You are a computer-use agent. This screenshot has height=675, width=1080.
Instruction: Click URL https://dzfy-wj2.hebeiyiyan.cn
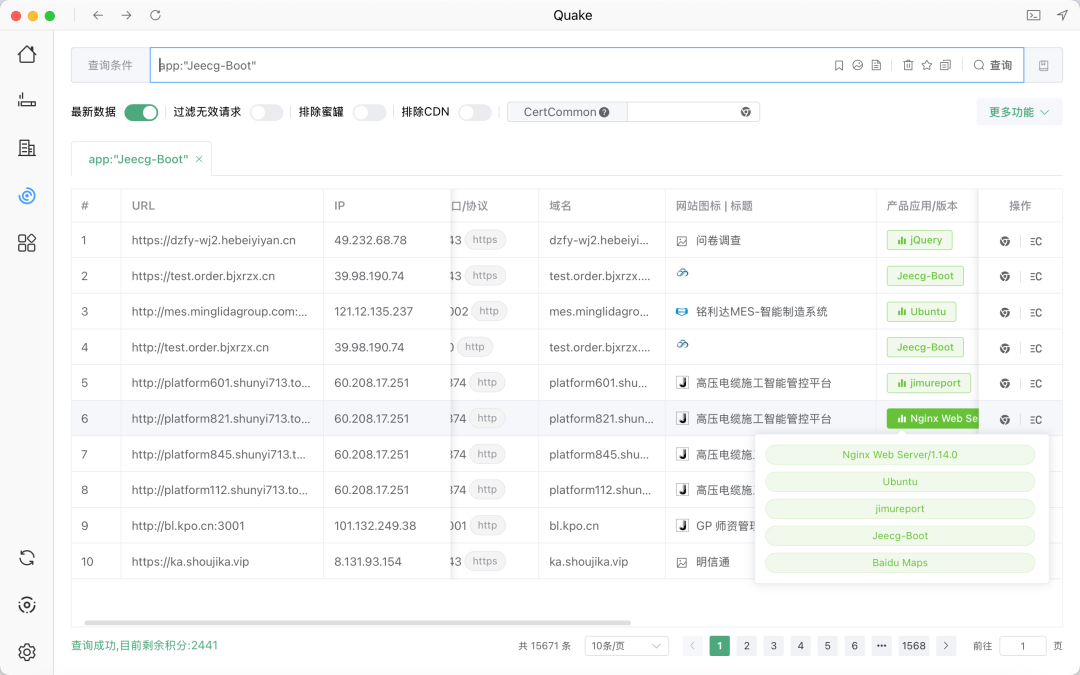pos(214,240)
